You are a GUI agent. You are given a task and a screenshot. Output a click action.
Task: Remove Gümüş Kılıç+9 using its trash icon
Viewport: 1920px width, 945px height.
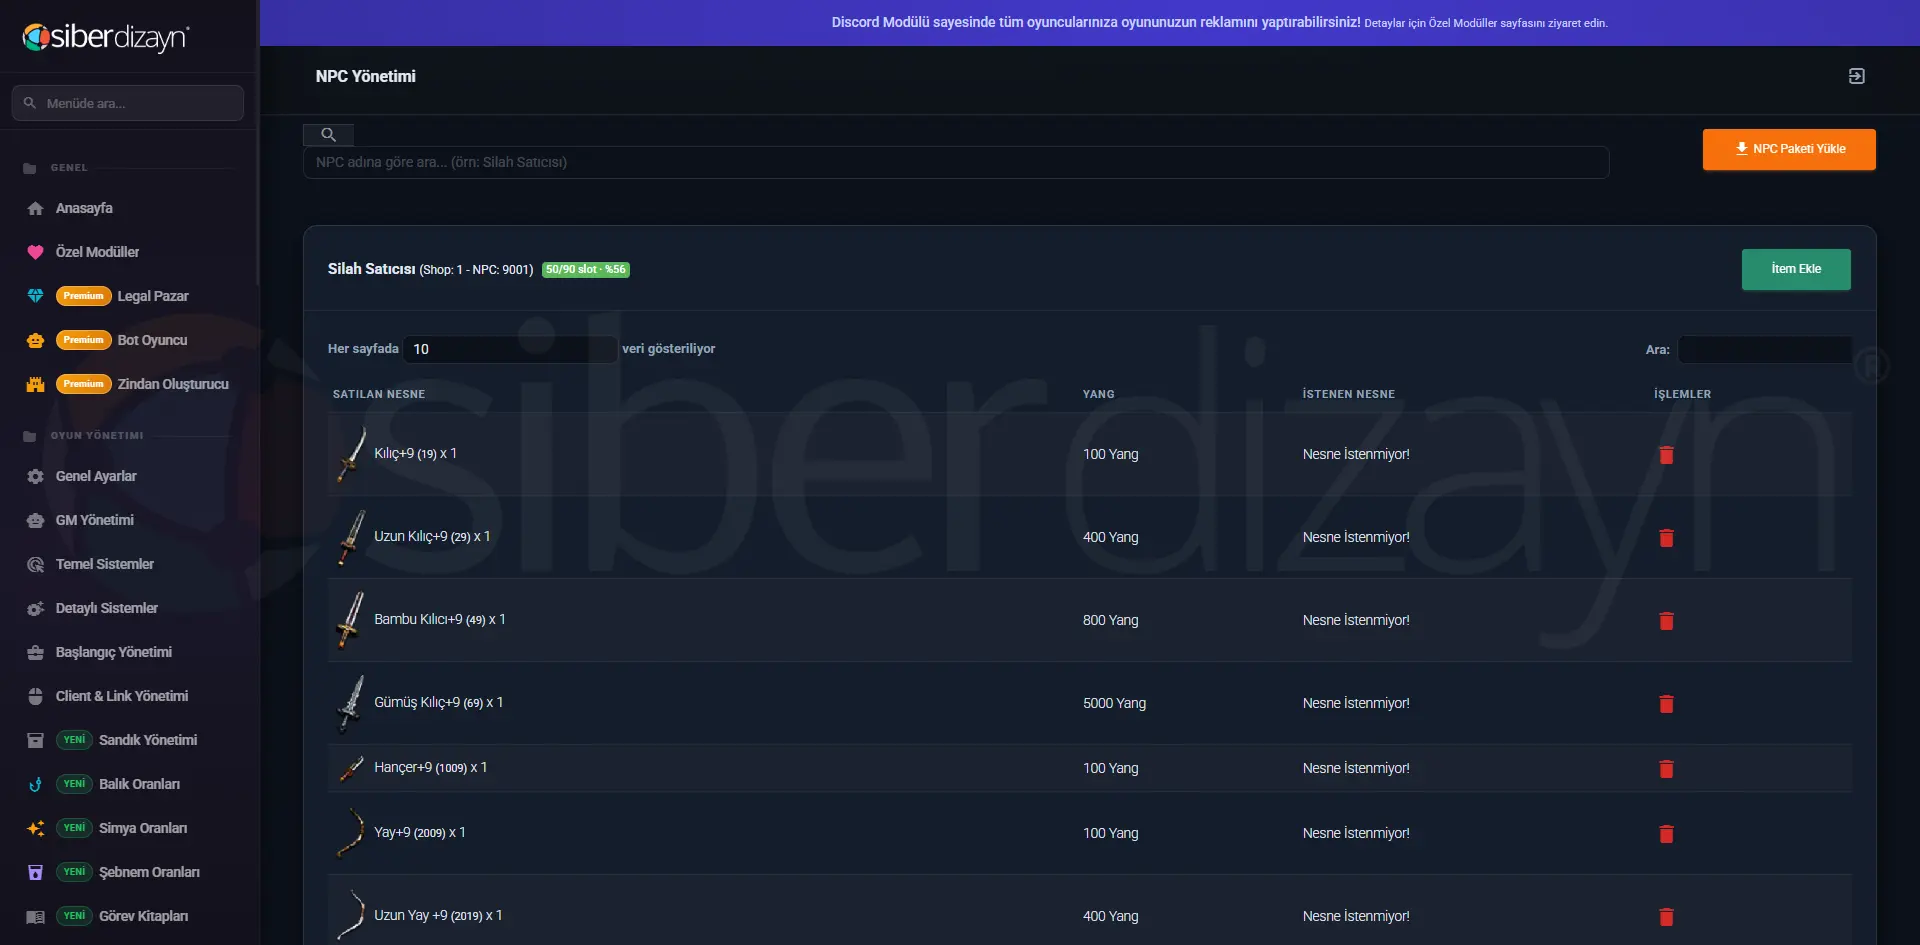point(1666,704)
